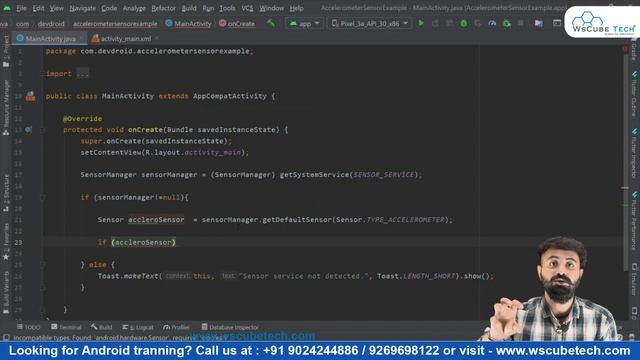
Task: Open the Build Variants tool window
Action: [6, 292]
